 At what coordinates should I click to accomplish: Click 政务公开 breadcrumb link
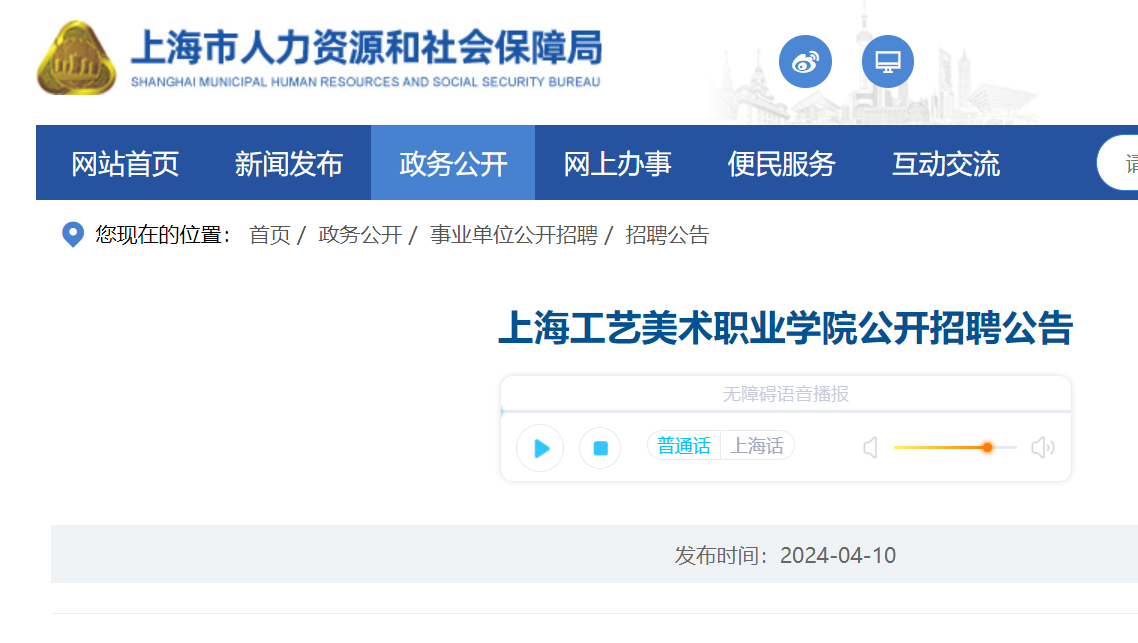[360, 235]
